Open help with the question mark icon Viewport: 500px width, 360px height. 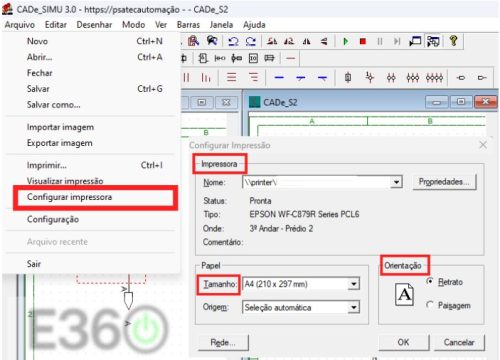pyautogui.click(x=453, y=41)
